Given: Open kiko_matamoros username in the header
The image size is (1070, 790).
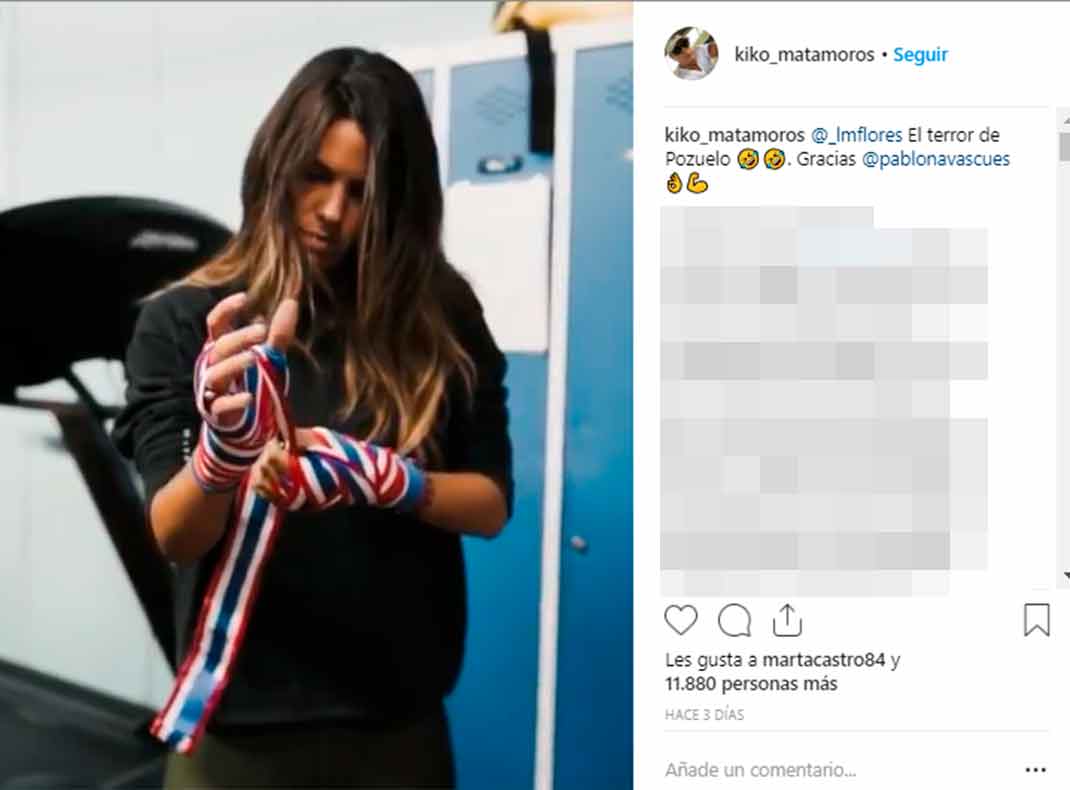Looking at the screenshot, I should [x=804, y=55].
